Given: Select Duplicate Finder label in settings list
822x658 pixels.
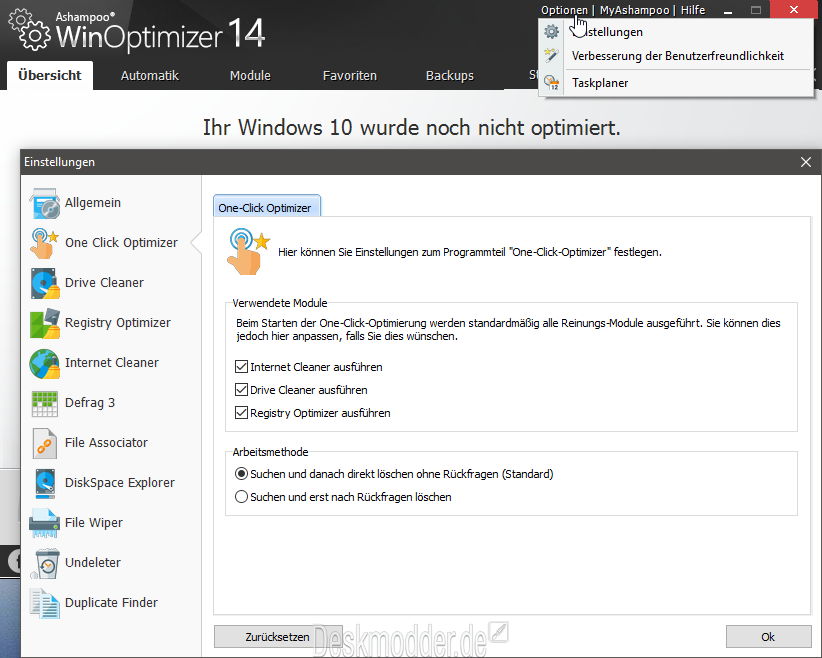Looking at the screenshot, I should point(111,603).
